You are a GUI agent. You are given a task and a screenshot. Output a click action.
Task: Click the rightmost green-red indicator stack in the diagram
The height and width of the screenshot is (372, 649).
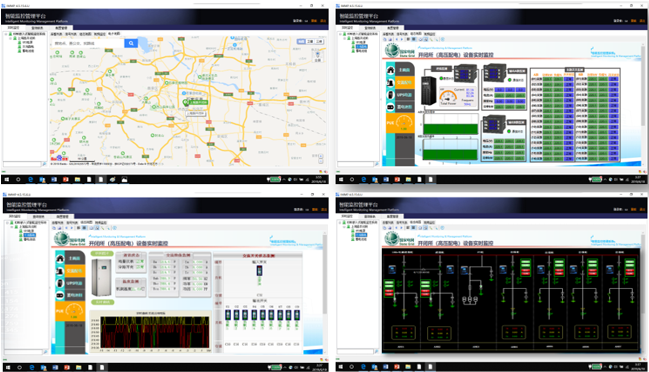630,267
